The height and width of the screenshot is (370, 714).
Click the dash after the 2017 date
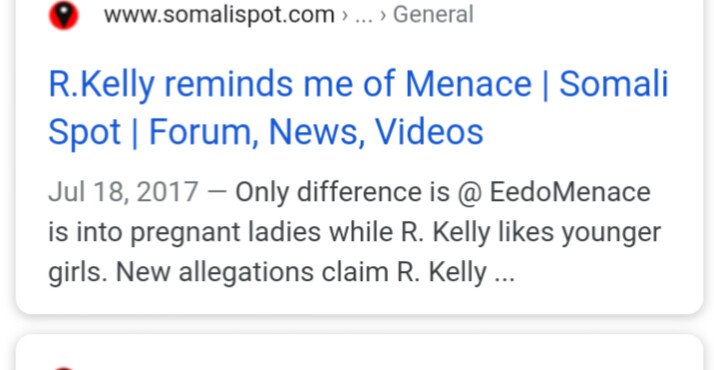pyautogui.click(x=217, y=192)
